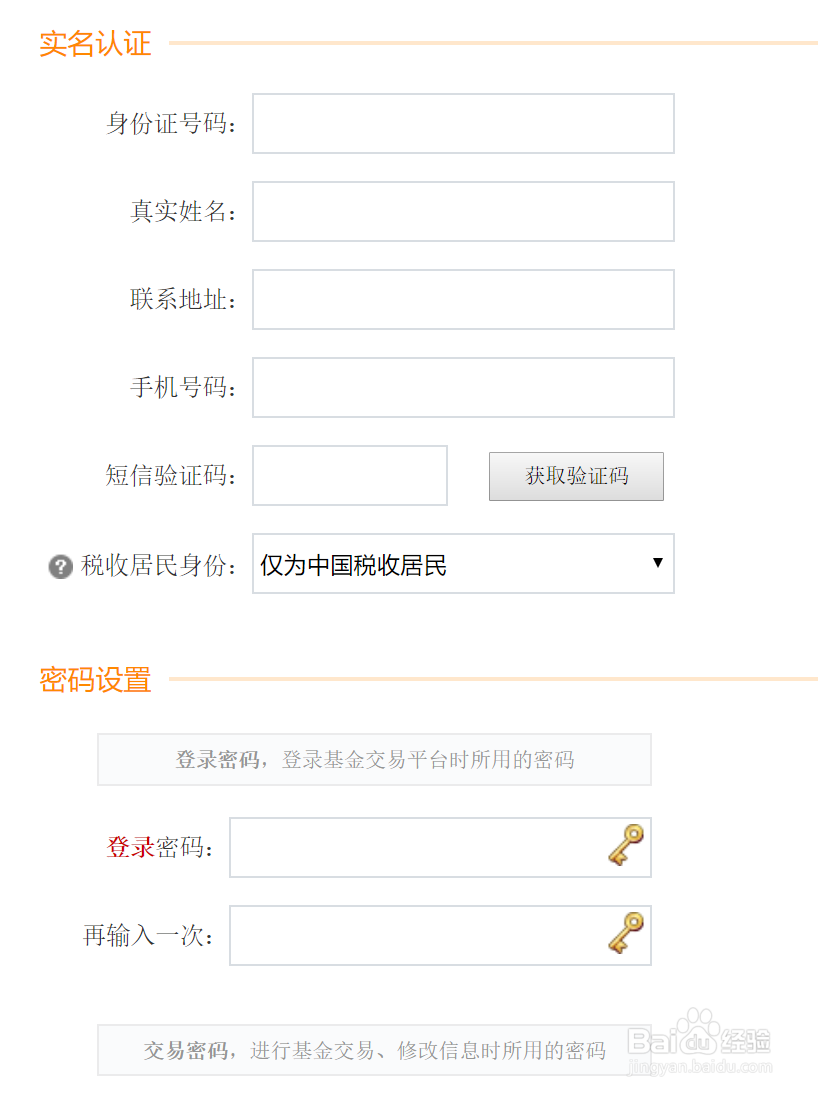Viewport: 818px width, 1095px height.
Task: Click the 短信验证码 input box
Action: coord(349,476)
